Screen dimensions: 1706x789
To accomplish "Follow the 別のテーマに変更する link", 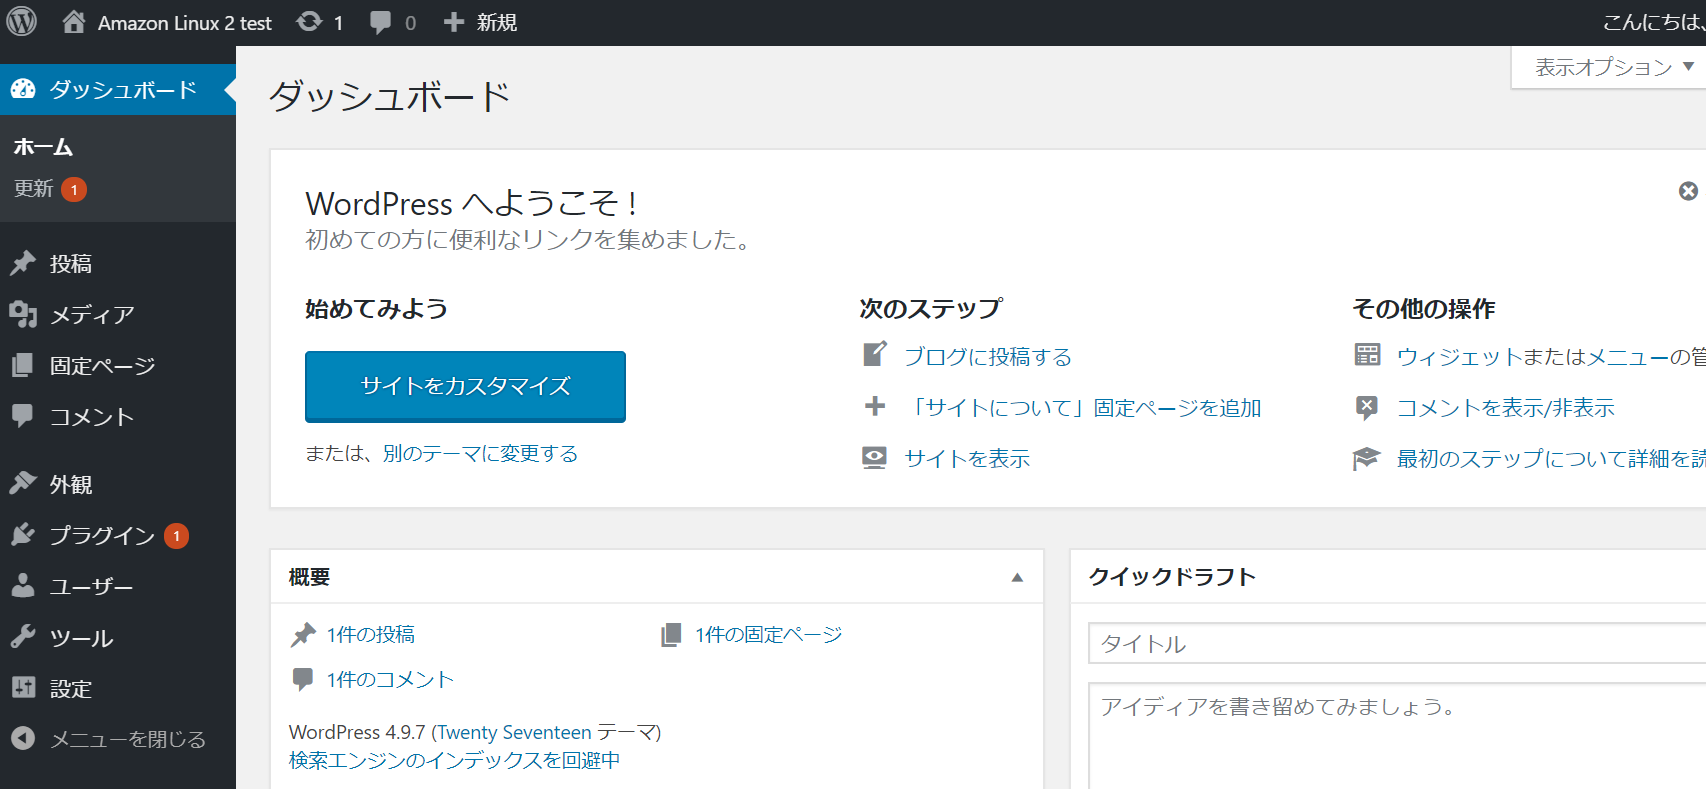I will tap(480, 453).
